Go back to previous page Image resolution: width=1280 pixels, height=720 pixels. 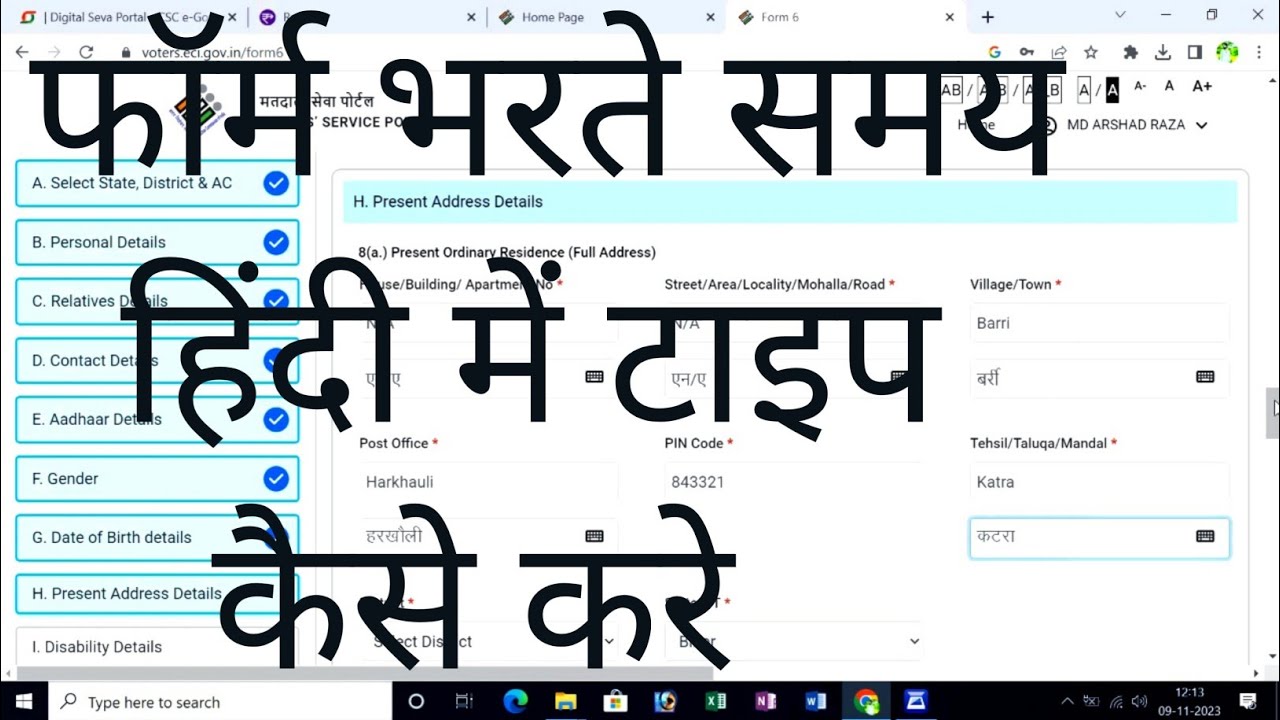point(24,52)
